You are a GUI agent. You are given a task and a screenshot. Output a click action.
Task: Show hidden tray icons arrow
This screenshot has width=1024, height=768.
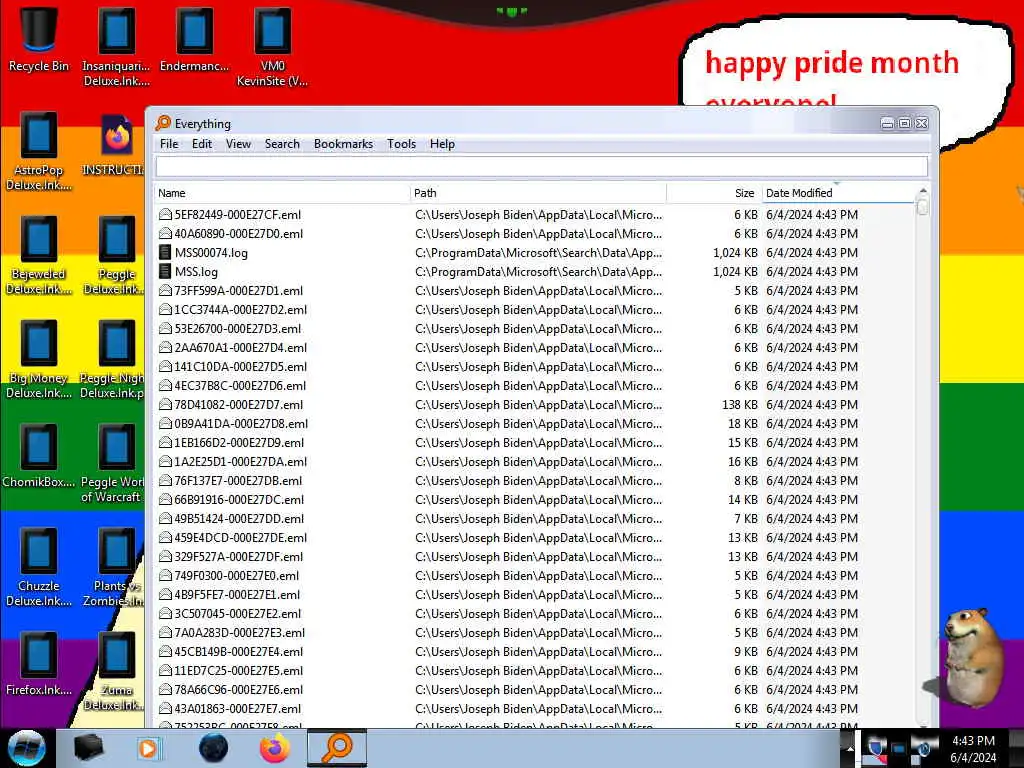pos(850,748)
